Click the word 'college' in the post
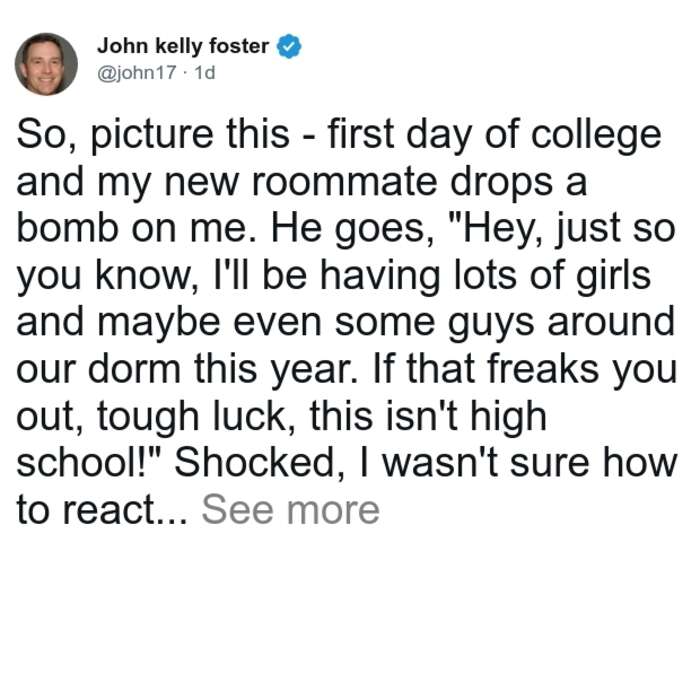 (596, 135)
